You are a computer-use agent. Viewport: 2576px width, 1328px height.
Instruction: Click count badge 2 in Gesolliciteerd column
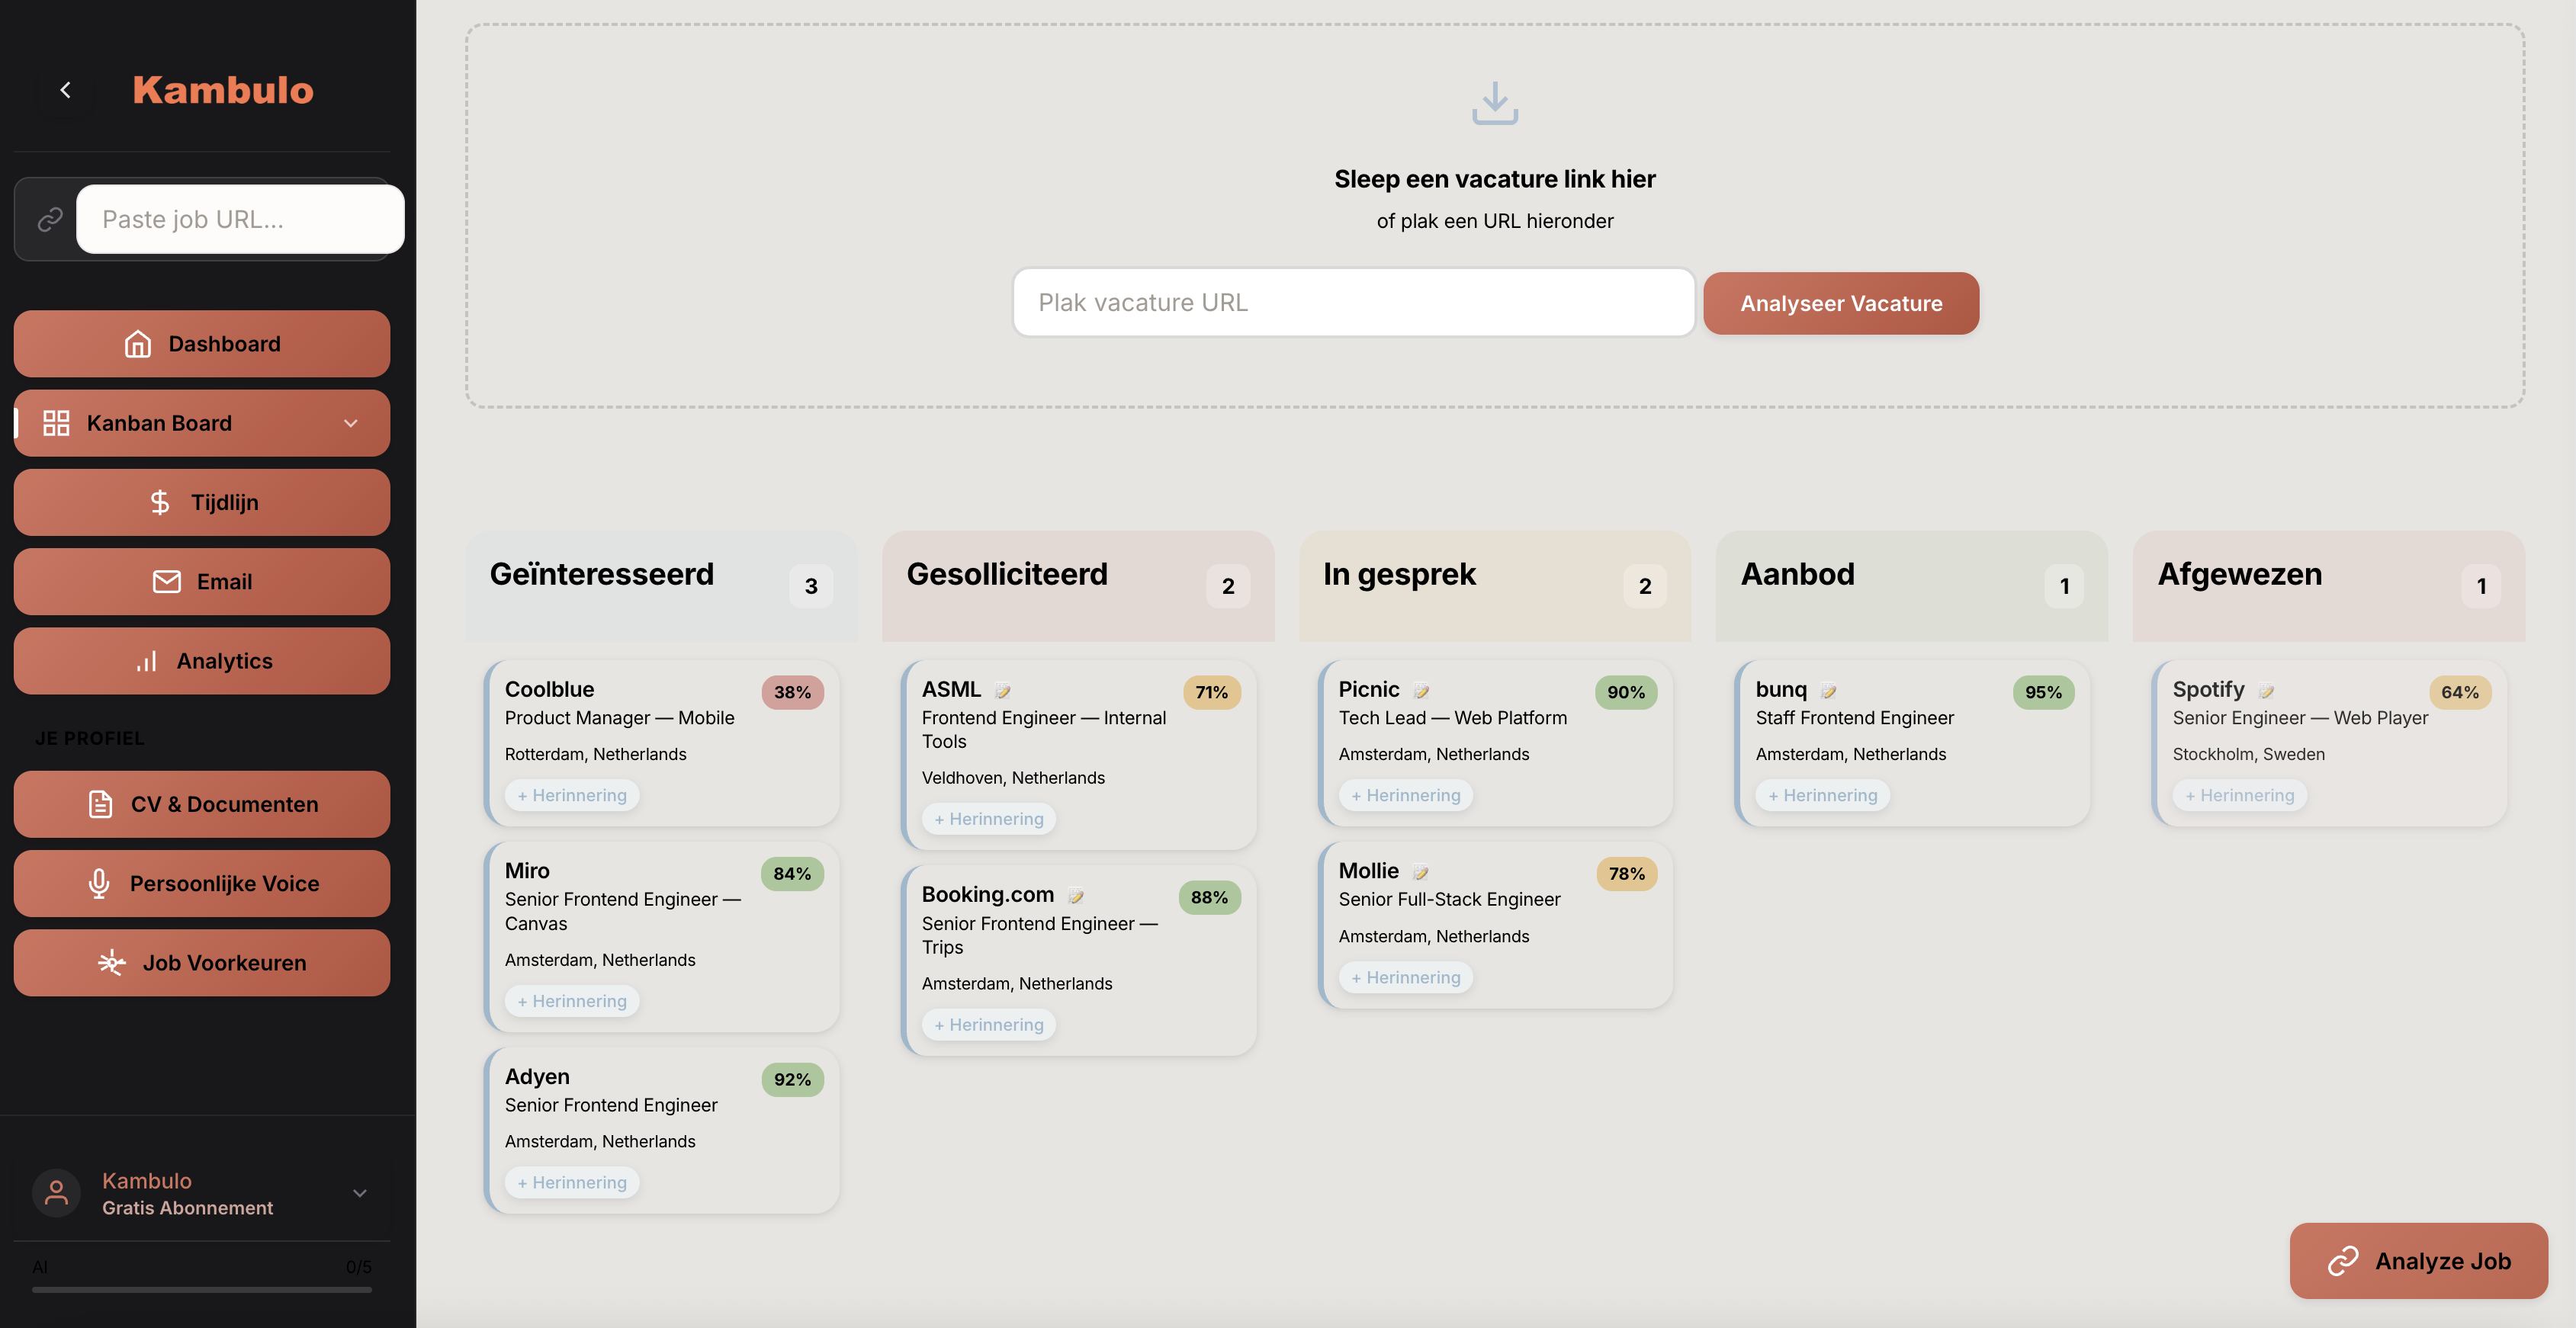1228,586
